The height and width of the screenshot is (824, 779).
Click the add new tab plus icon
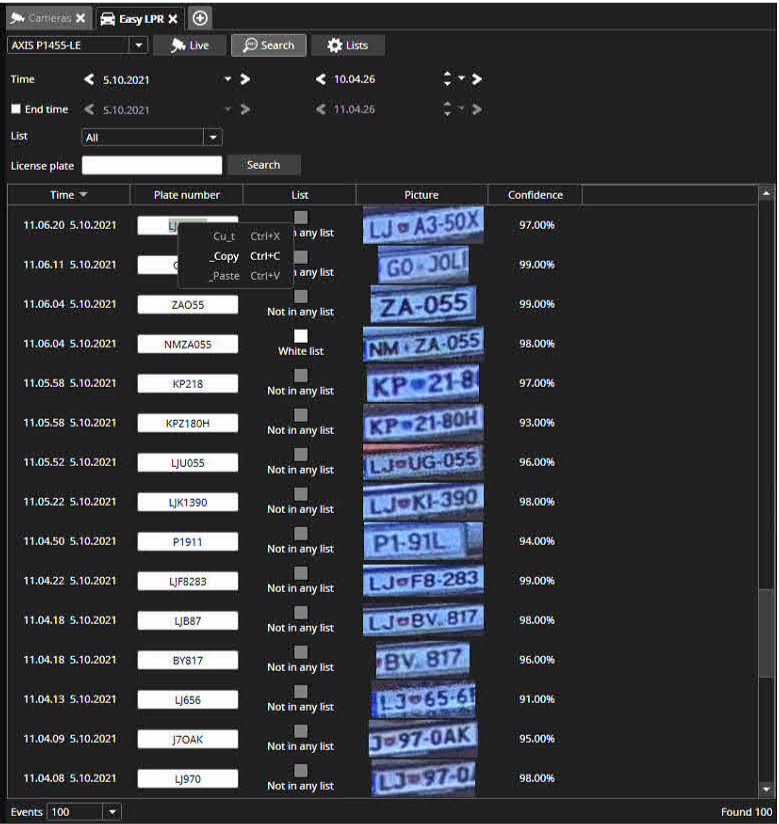(200, 18)
